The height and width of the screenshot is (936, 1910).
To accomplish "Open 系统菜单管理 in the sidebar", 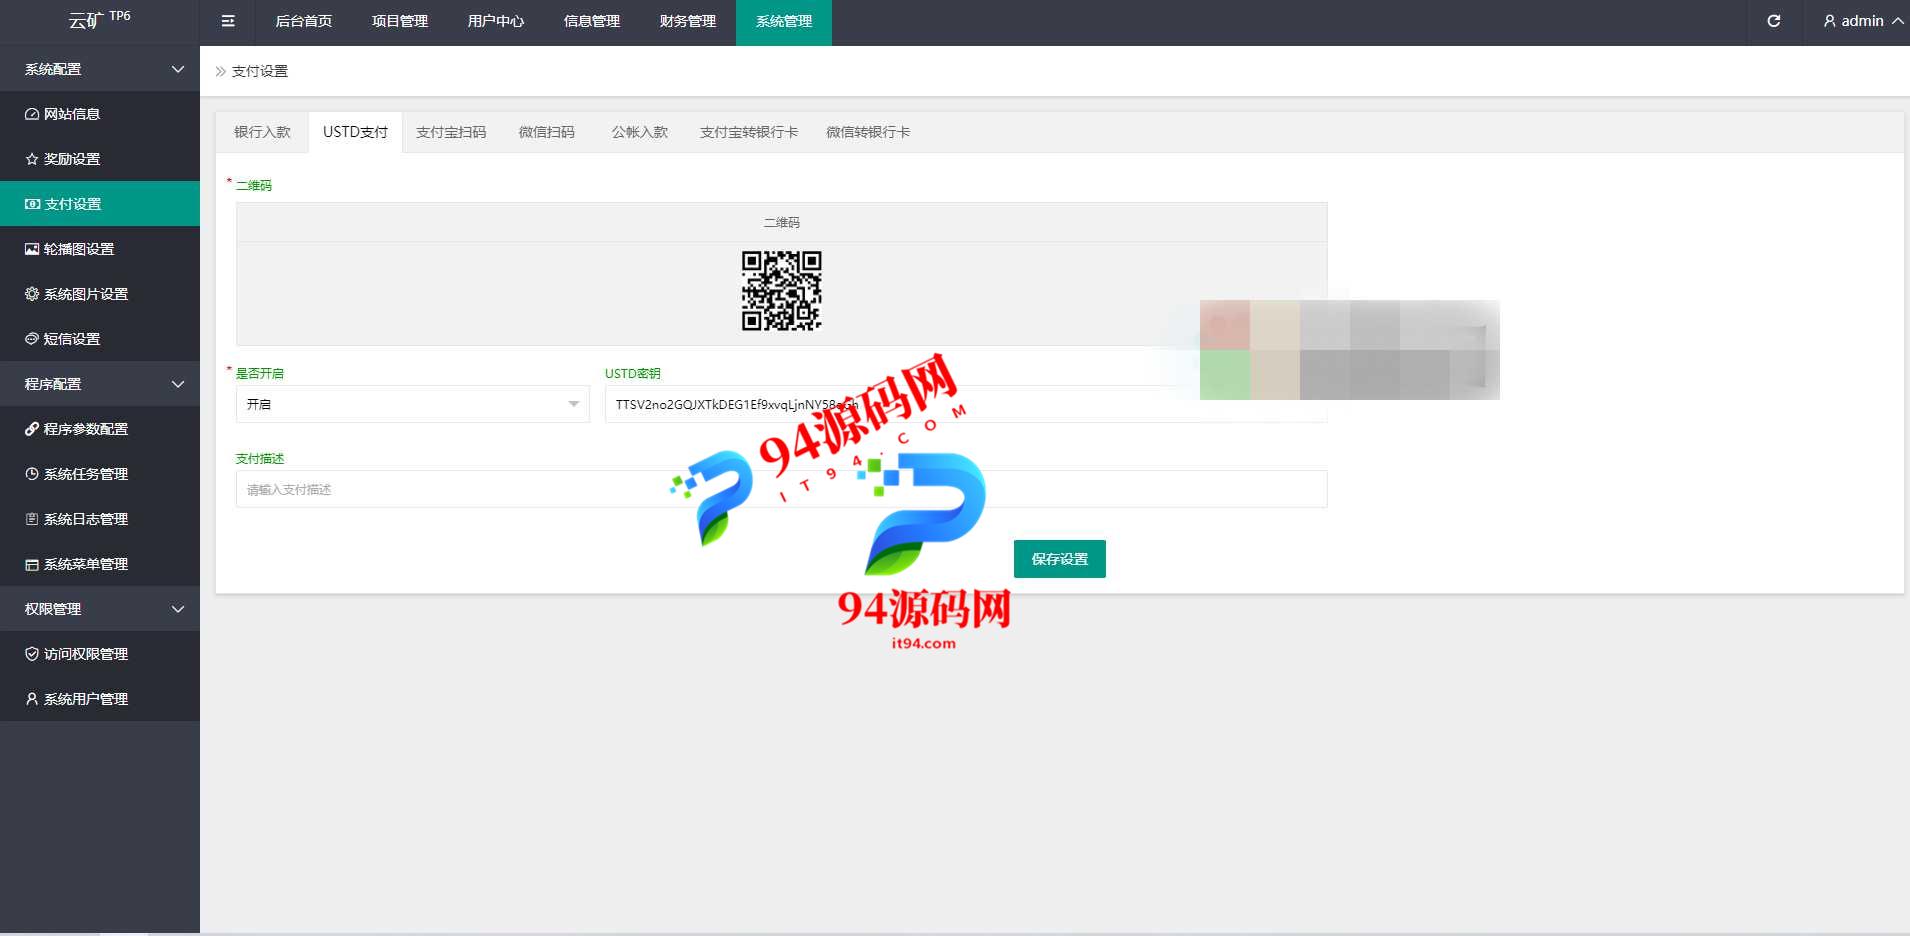I will point(100,564).
